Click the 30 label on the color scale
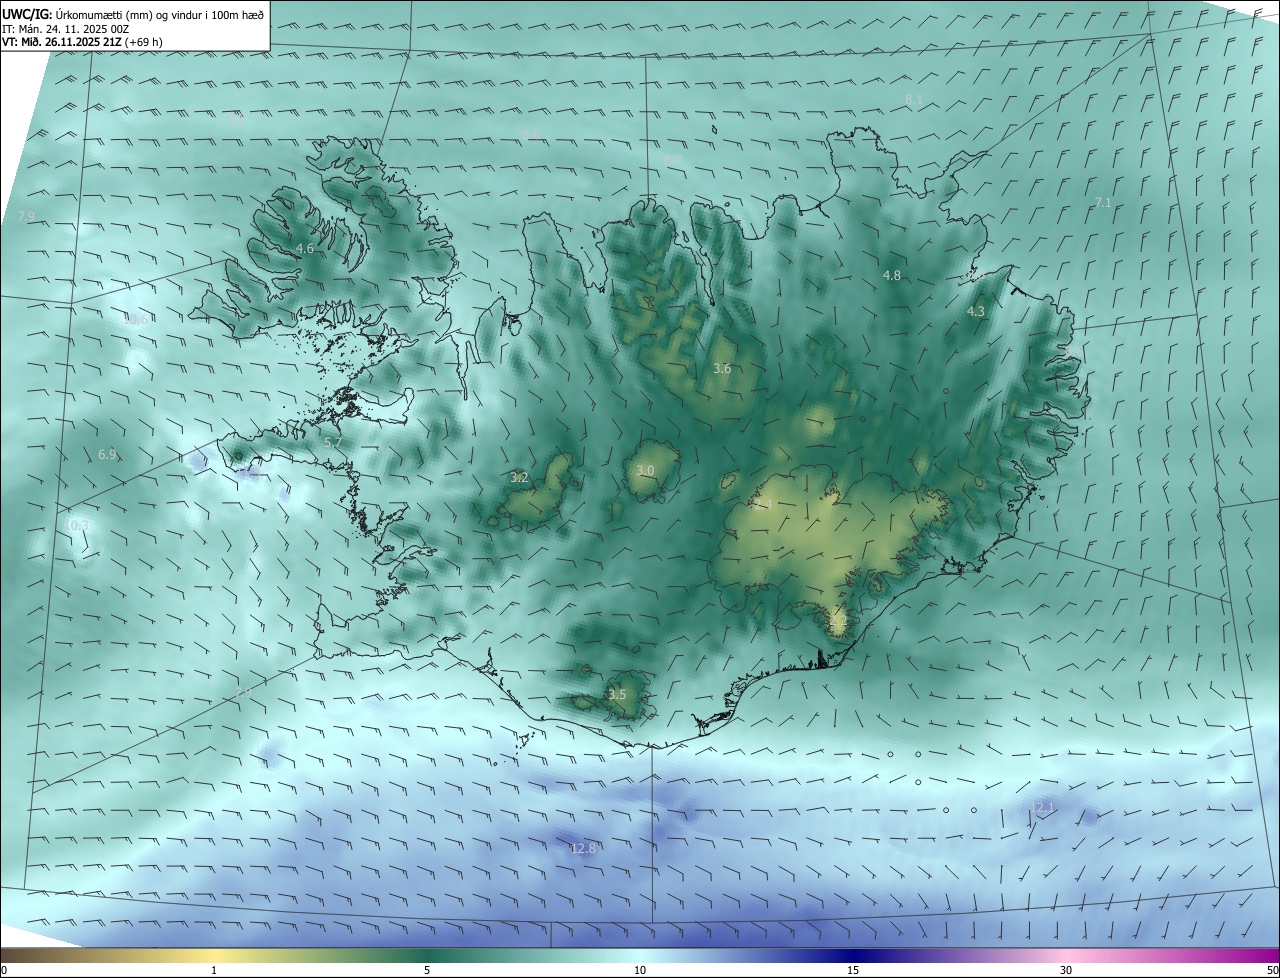This screenshot has height=978, width=1280. [1066, 970]
